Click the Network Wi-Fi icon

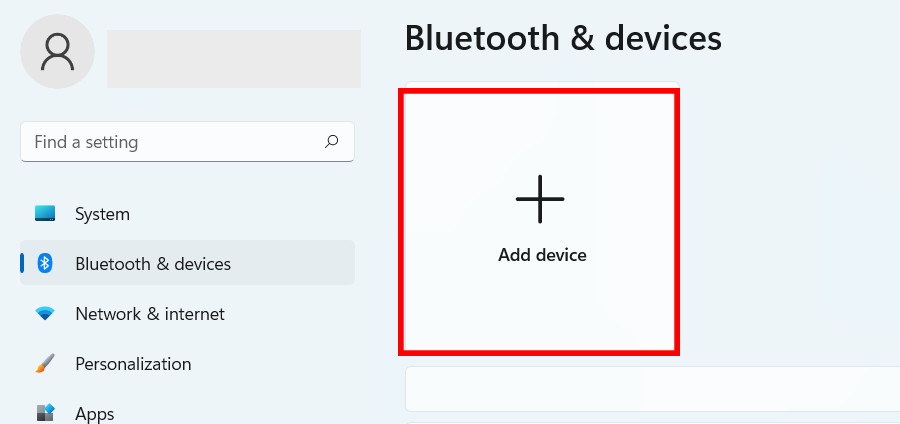(x=45, y=313)
